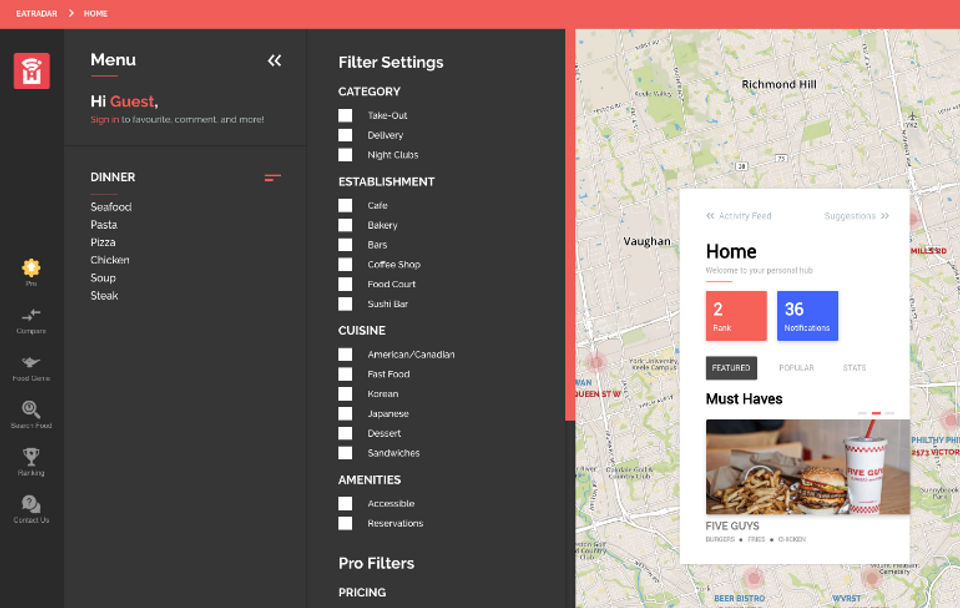Click the CATEGORY filter heading
Viewport: 960px width, 608px height.
coord(369,92)
